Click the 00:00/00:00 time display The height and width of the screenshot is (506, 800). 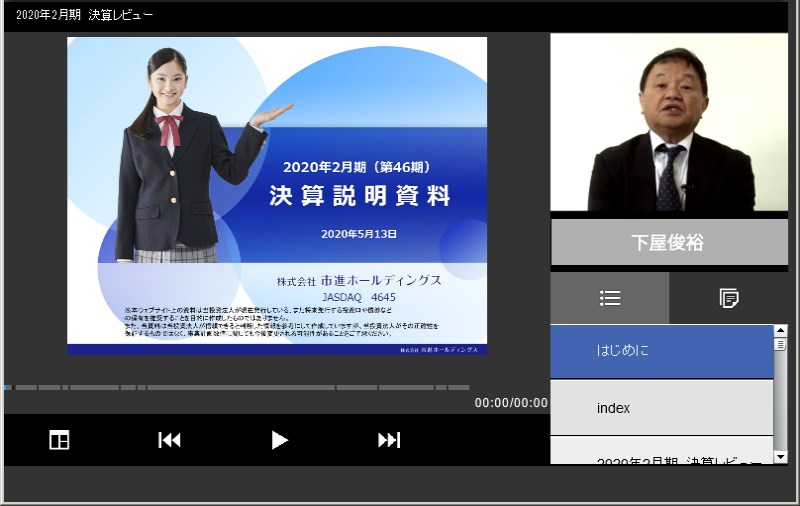click(x=511, y=403)
